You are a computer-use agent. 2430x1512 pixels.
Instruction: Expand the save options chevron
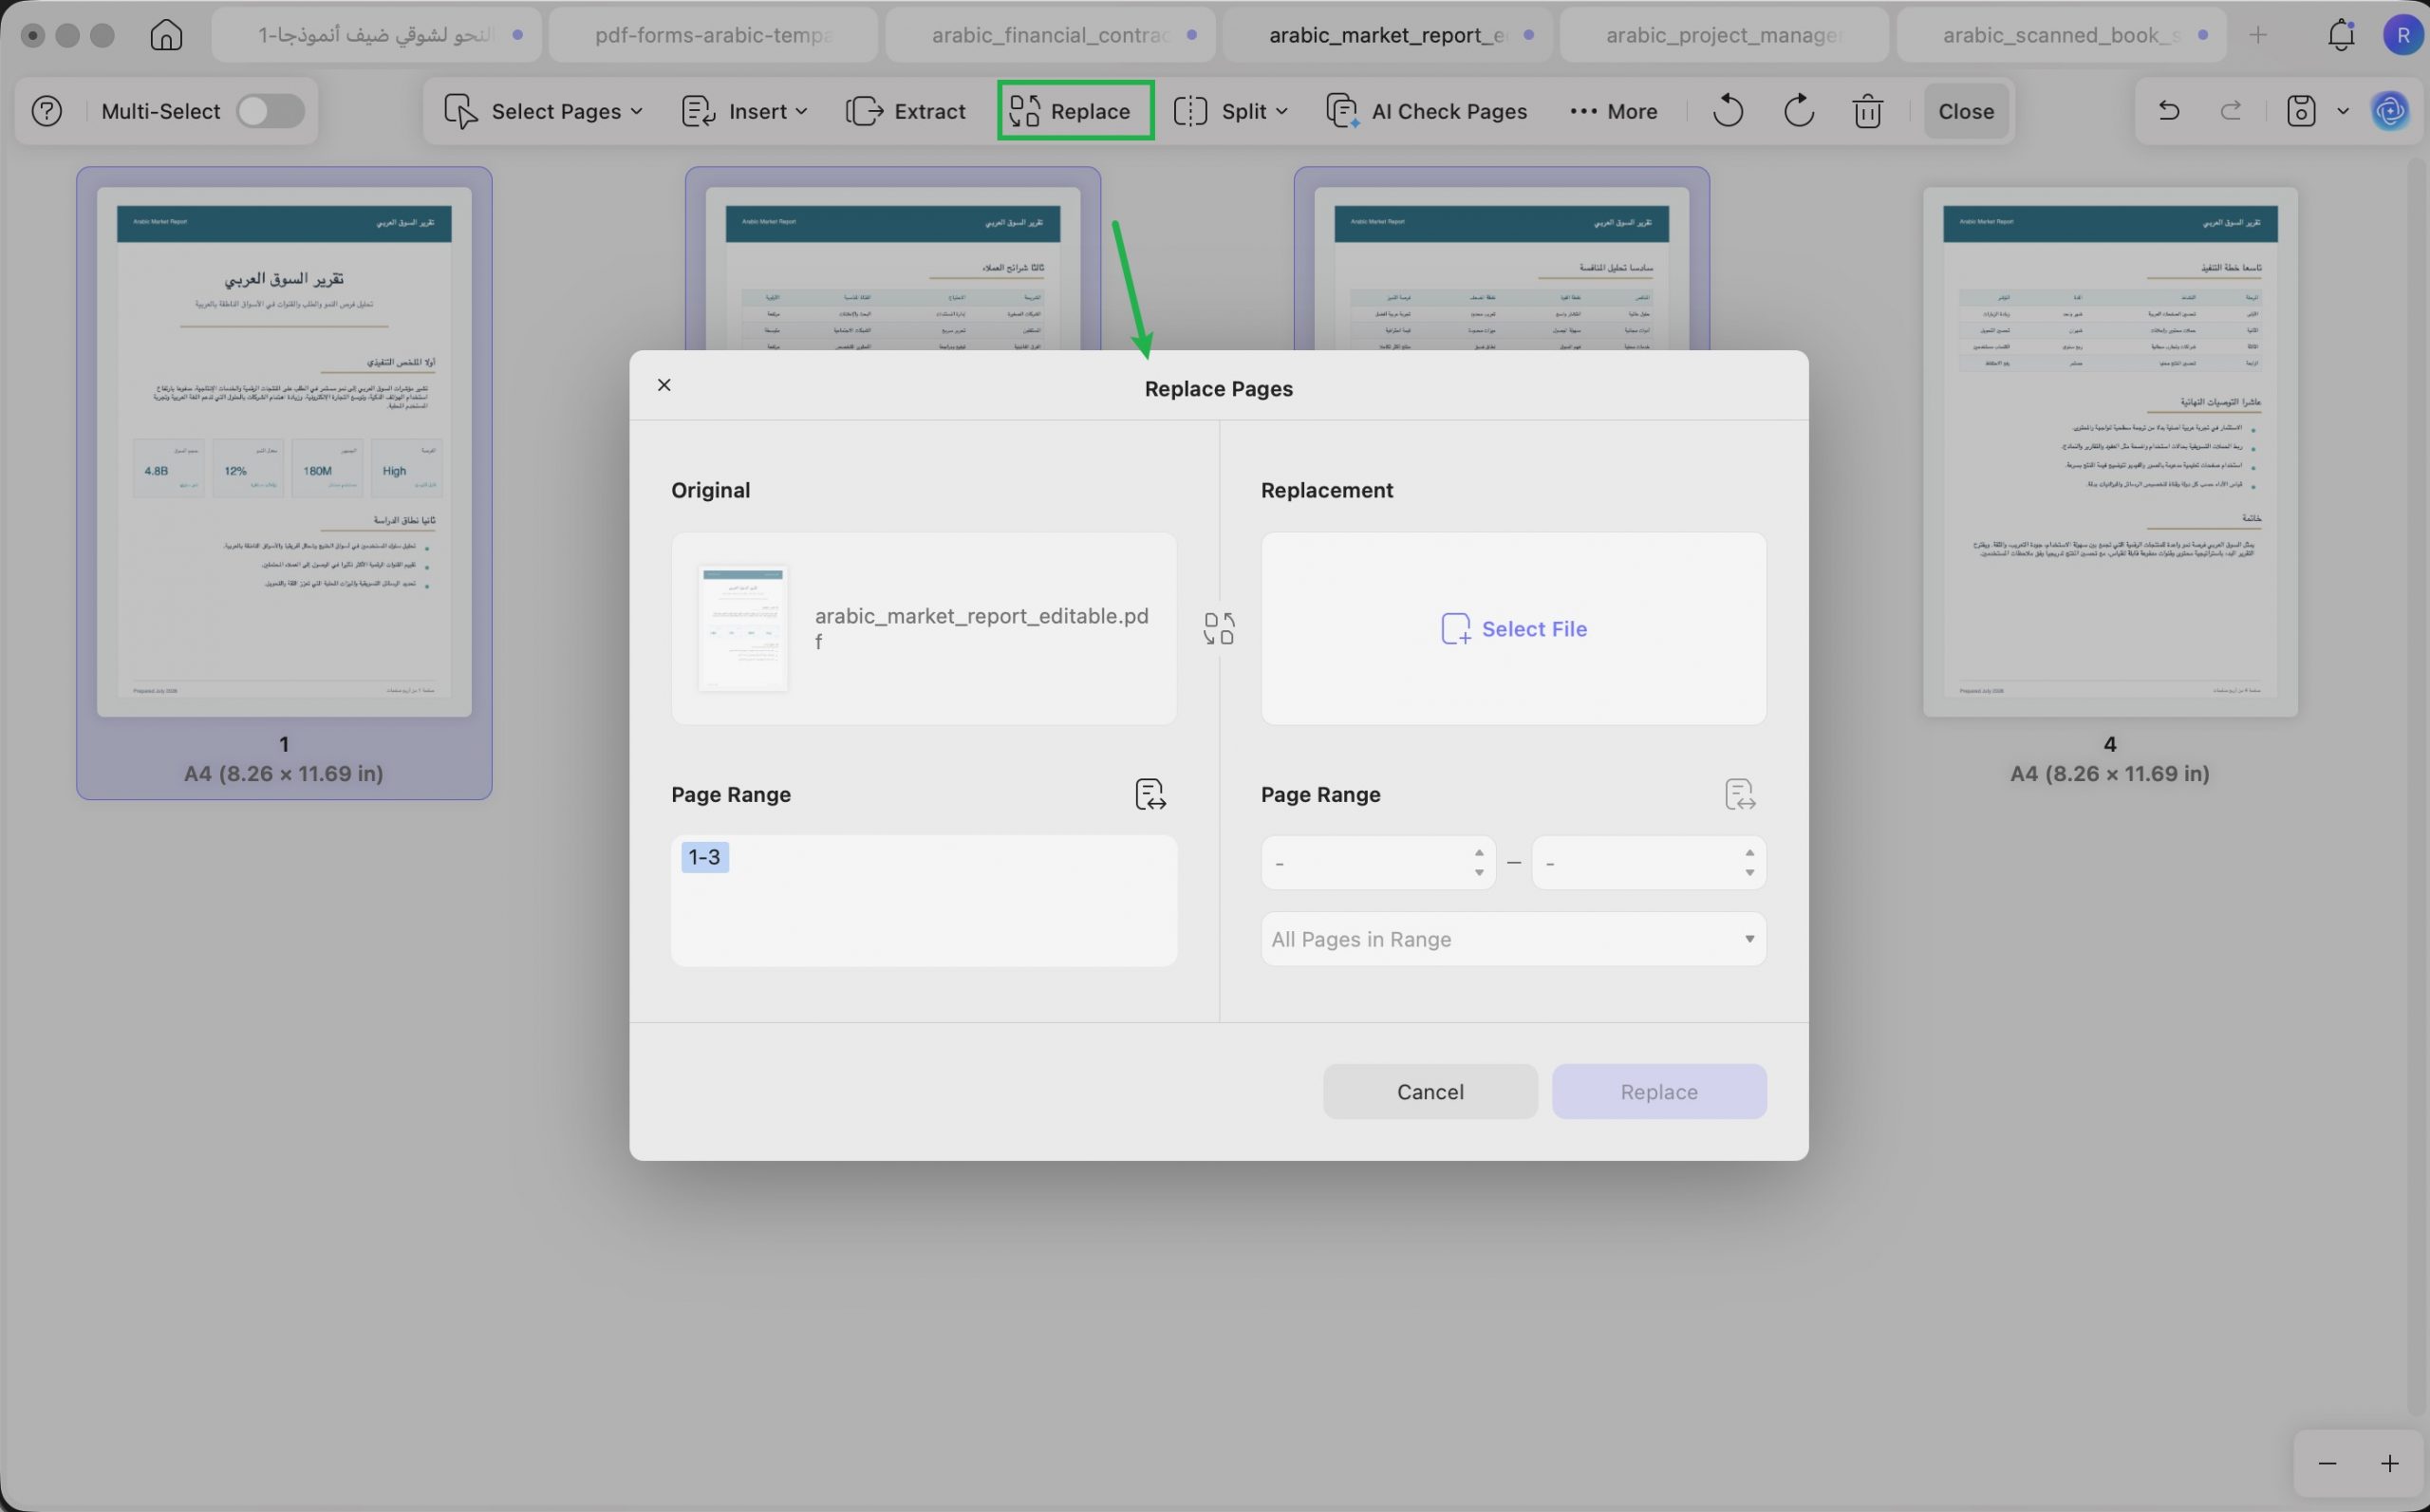[x=2343, y=111]
